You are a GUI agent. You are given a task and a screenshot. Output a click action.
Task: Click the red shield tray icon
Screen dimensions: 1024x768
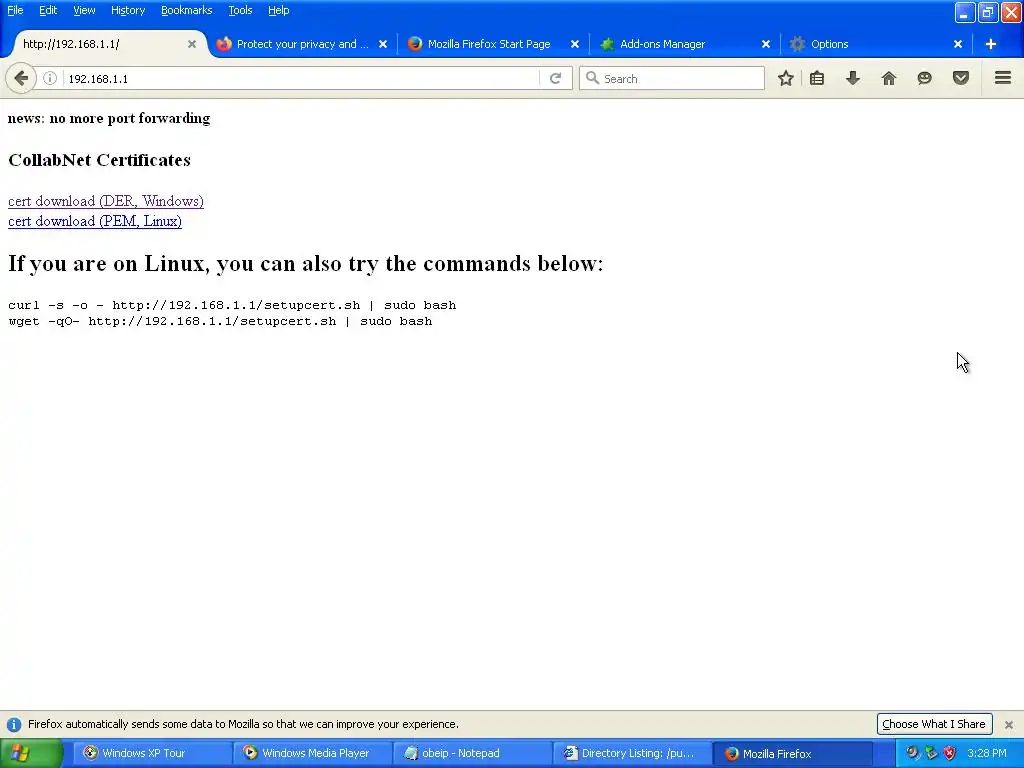[949, 754]
